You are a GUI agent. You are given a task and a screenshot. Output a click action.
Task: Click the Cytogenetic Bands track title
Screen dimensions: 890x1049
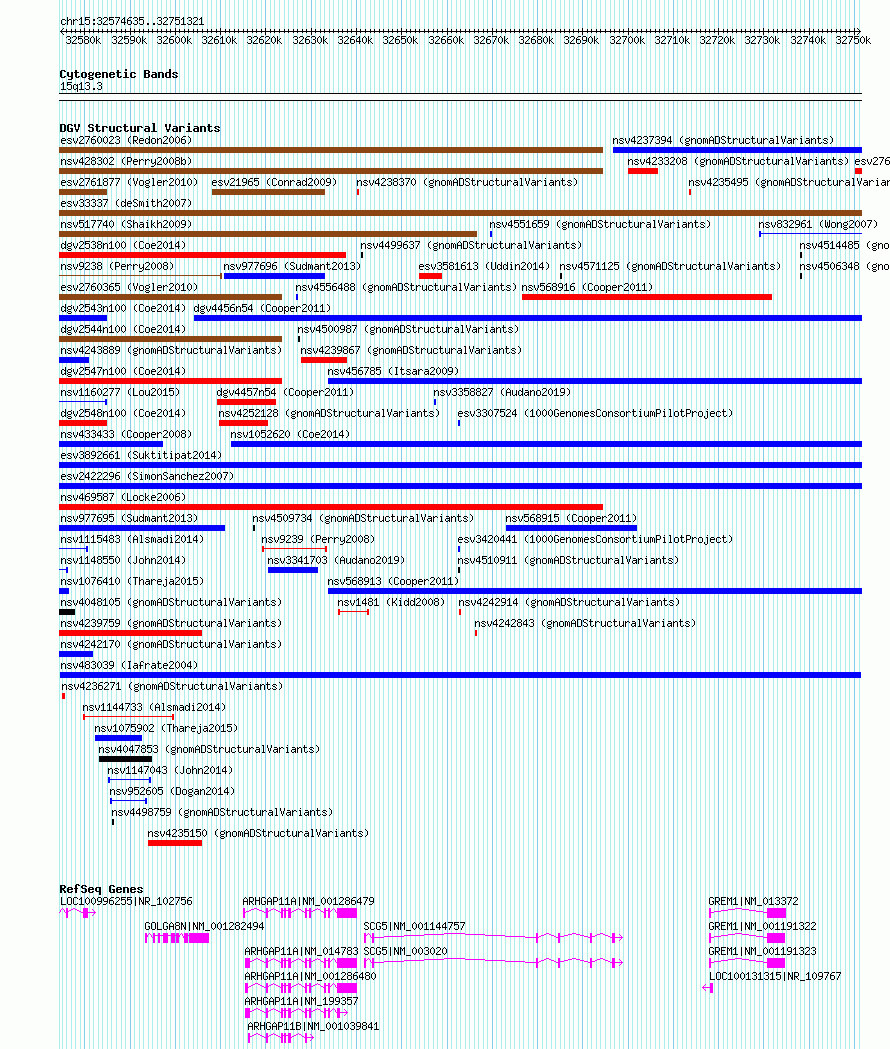click(118, 74)
